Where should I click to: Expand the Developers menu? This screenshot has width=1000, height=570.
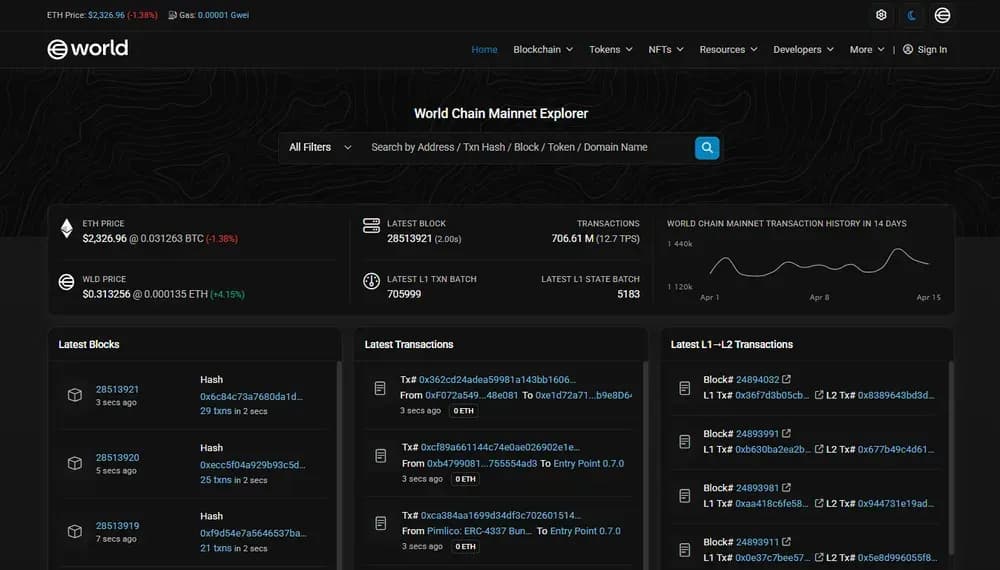tap(804, 49)
